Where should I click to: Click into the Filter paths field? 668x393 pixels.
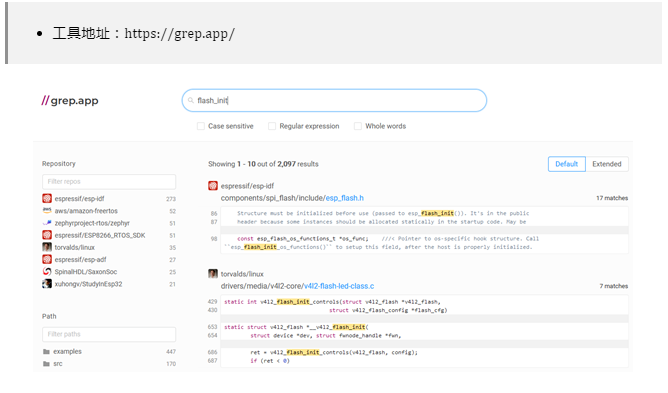[x=109, y=334]
